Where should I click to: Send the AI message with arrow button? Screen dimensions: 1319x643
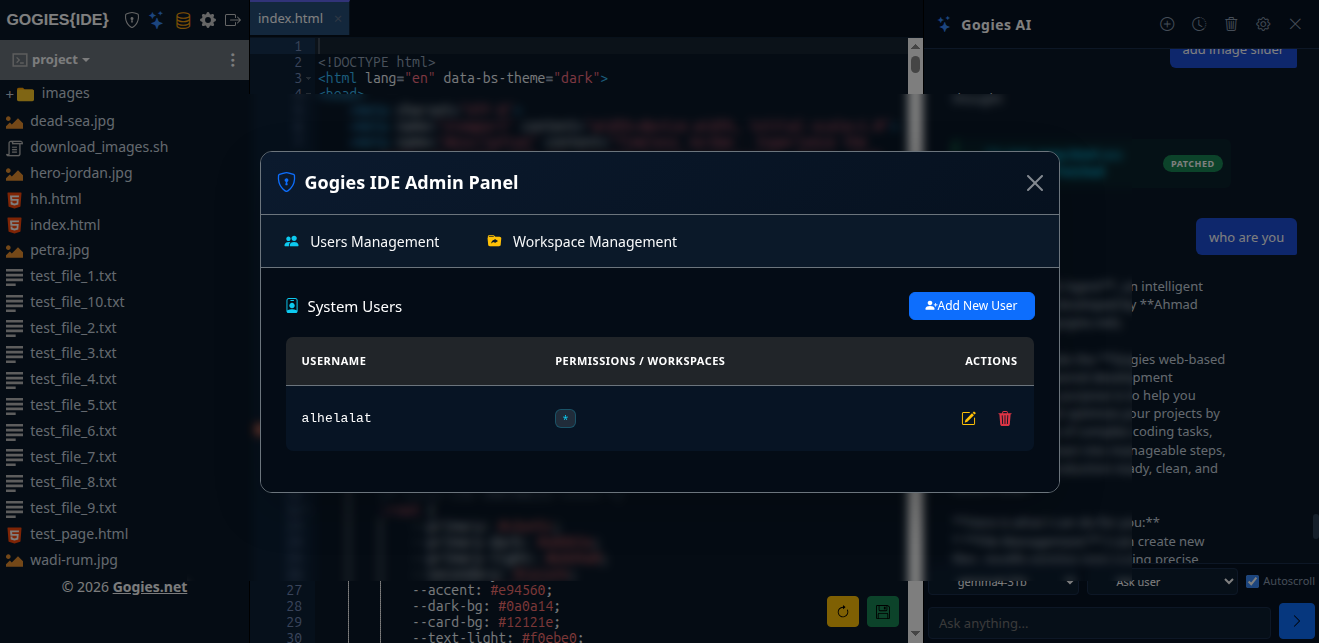tap(1297, 621)
